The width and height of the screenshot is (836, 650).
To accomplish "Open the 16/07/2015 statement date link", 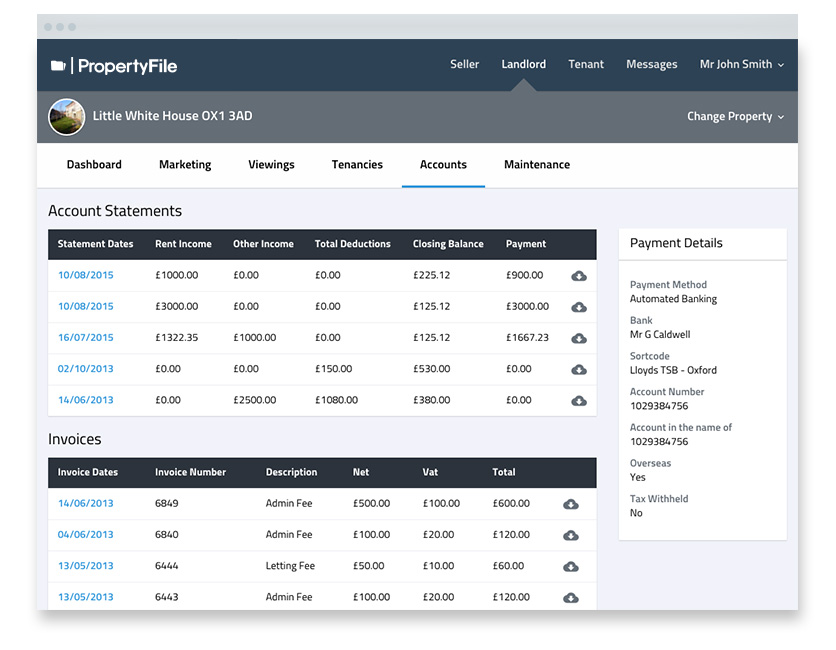I will click(85, 338).
